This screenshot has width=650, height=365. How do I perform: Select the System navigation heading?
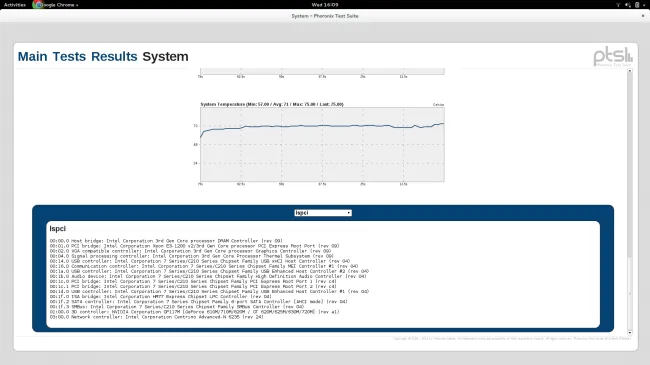[x=165, y=56]
